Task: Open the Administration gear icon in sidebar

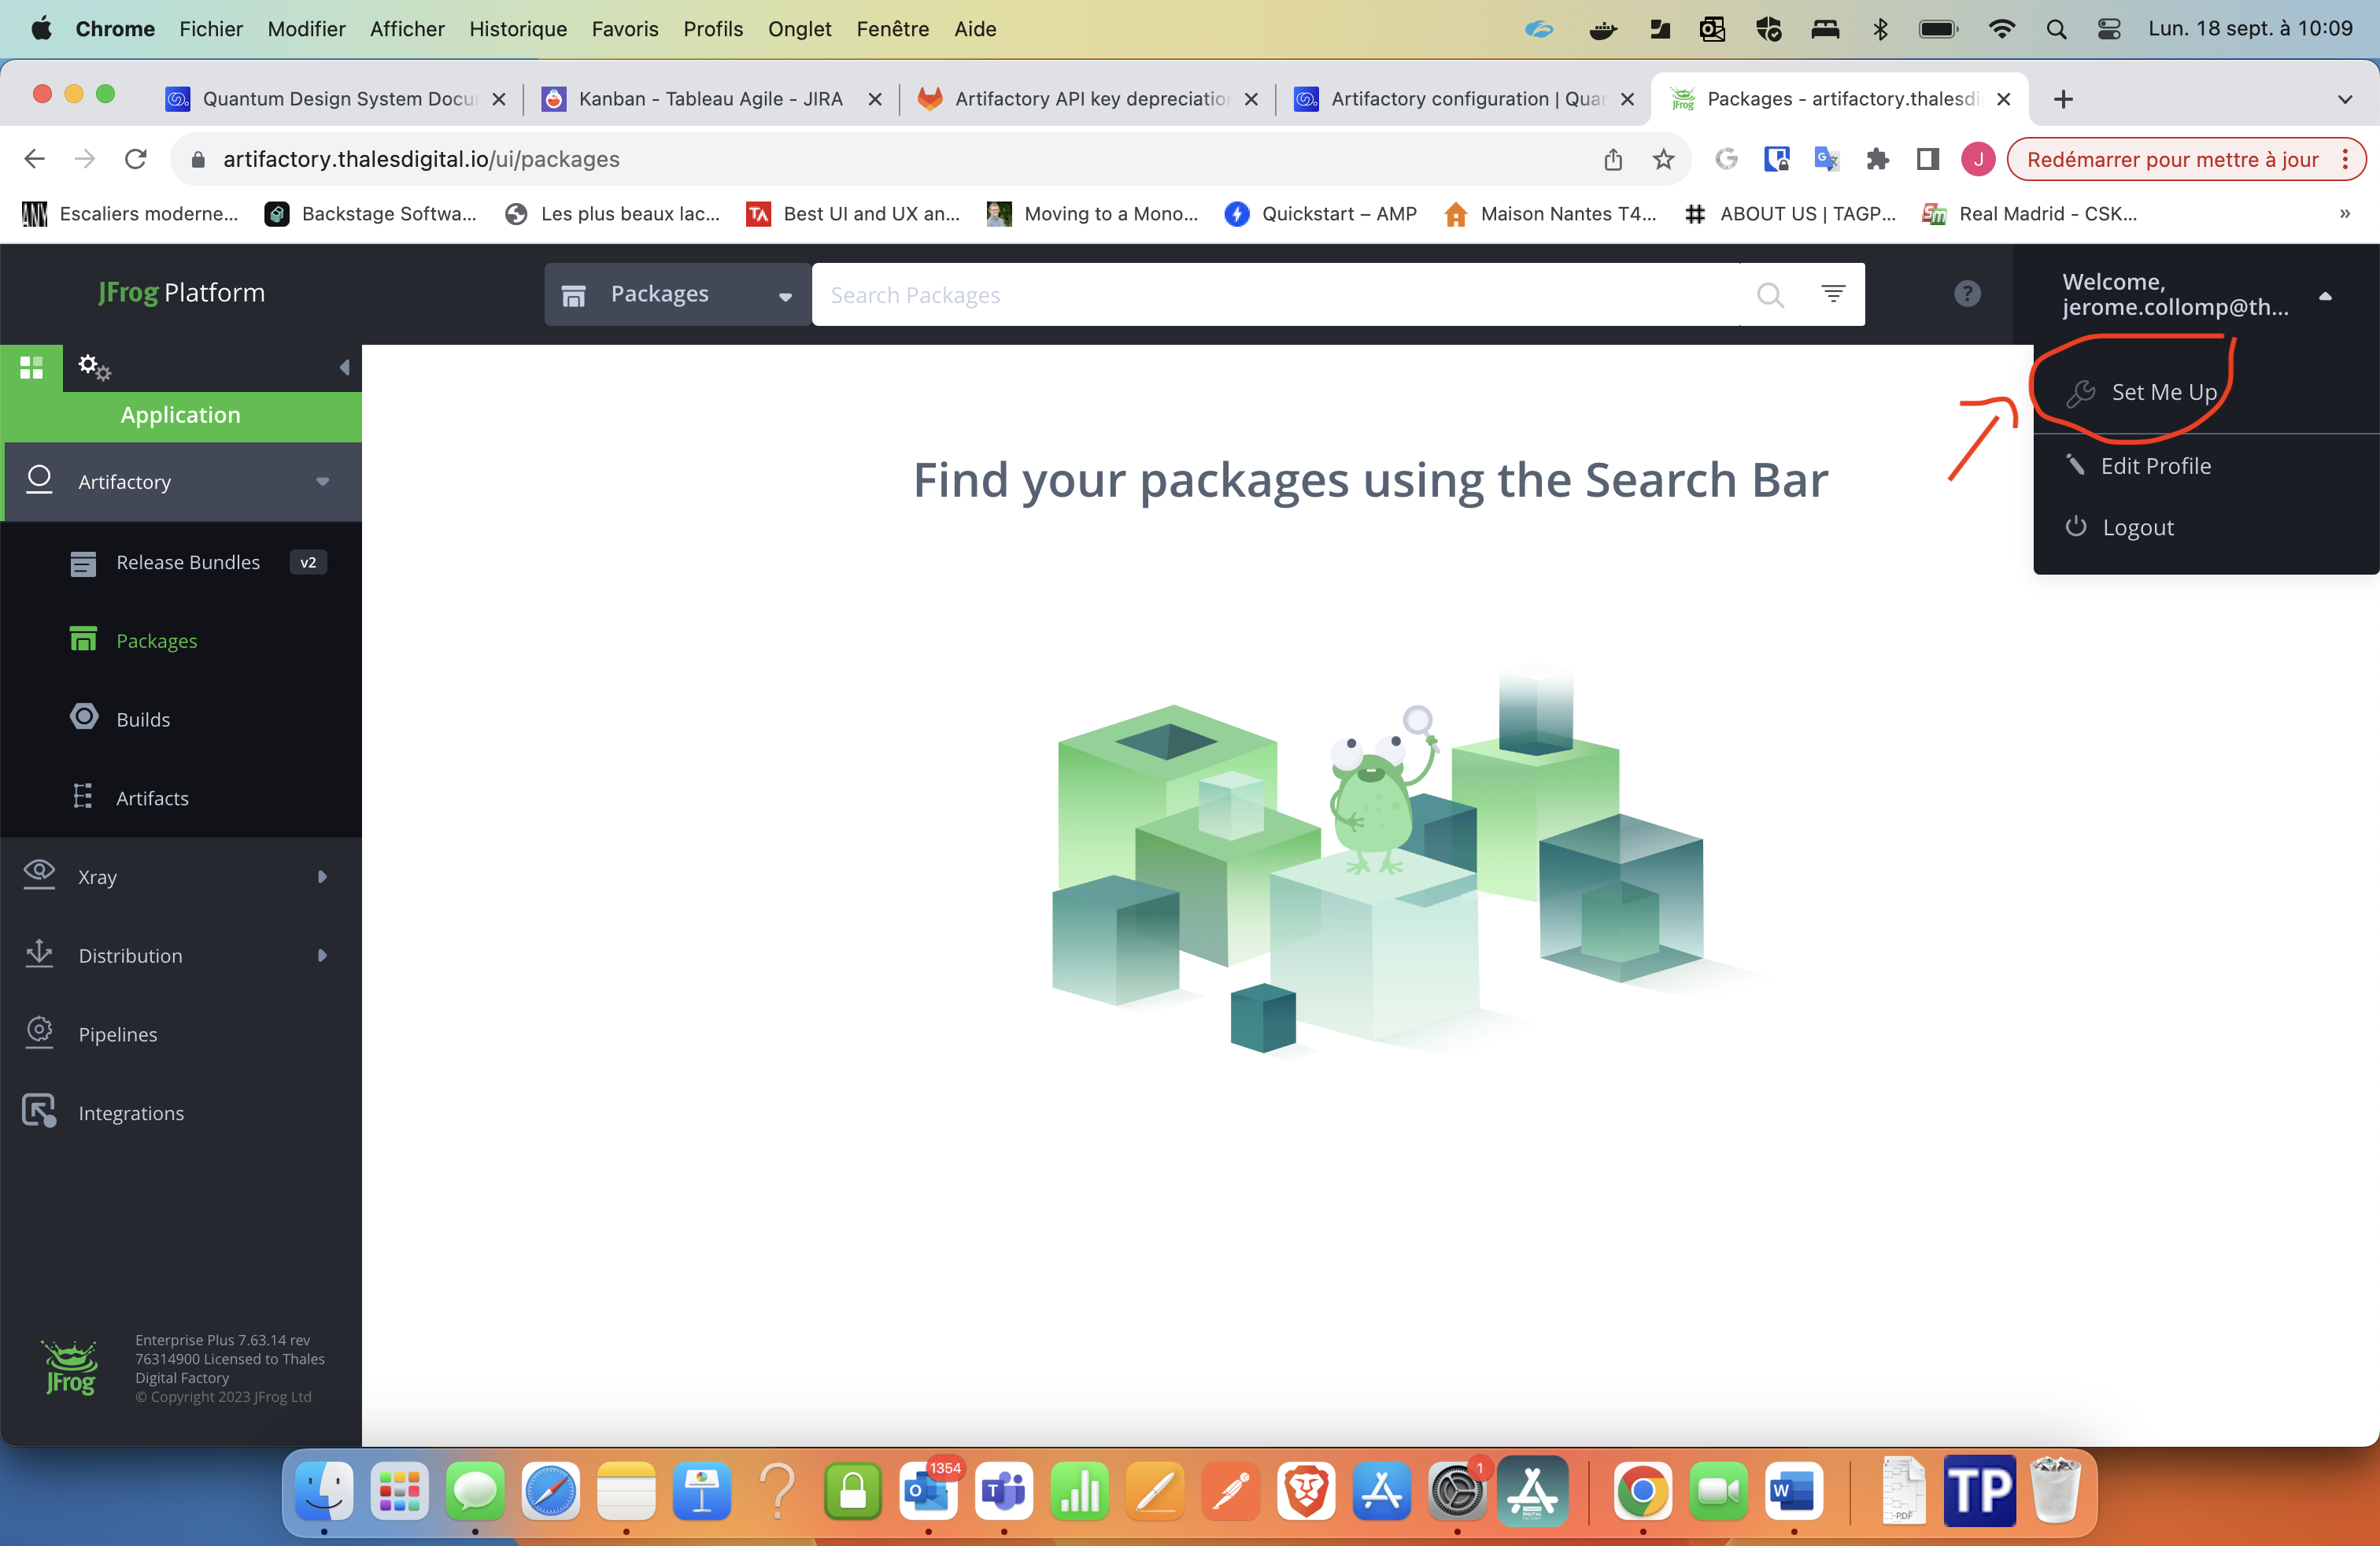Action: 94,367
